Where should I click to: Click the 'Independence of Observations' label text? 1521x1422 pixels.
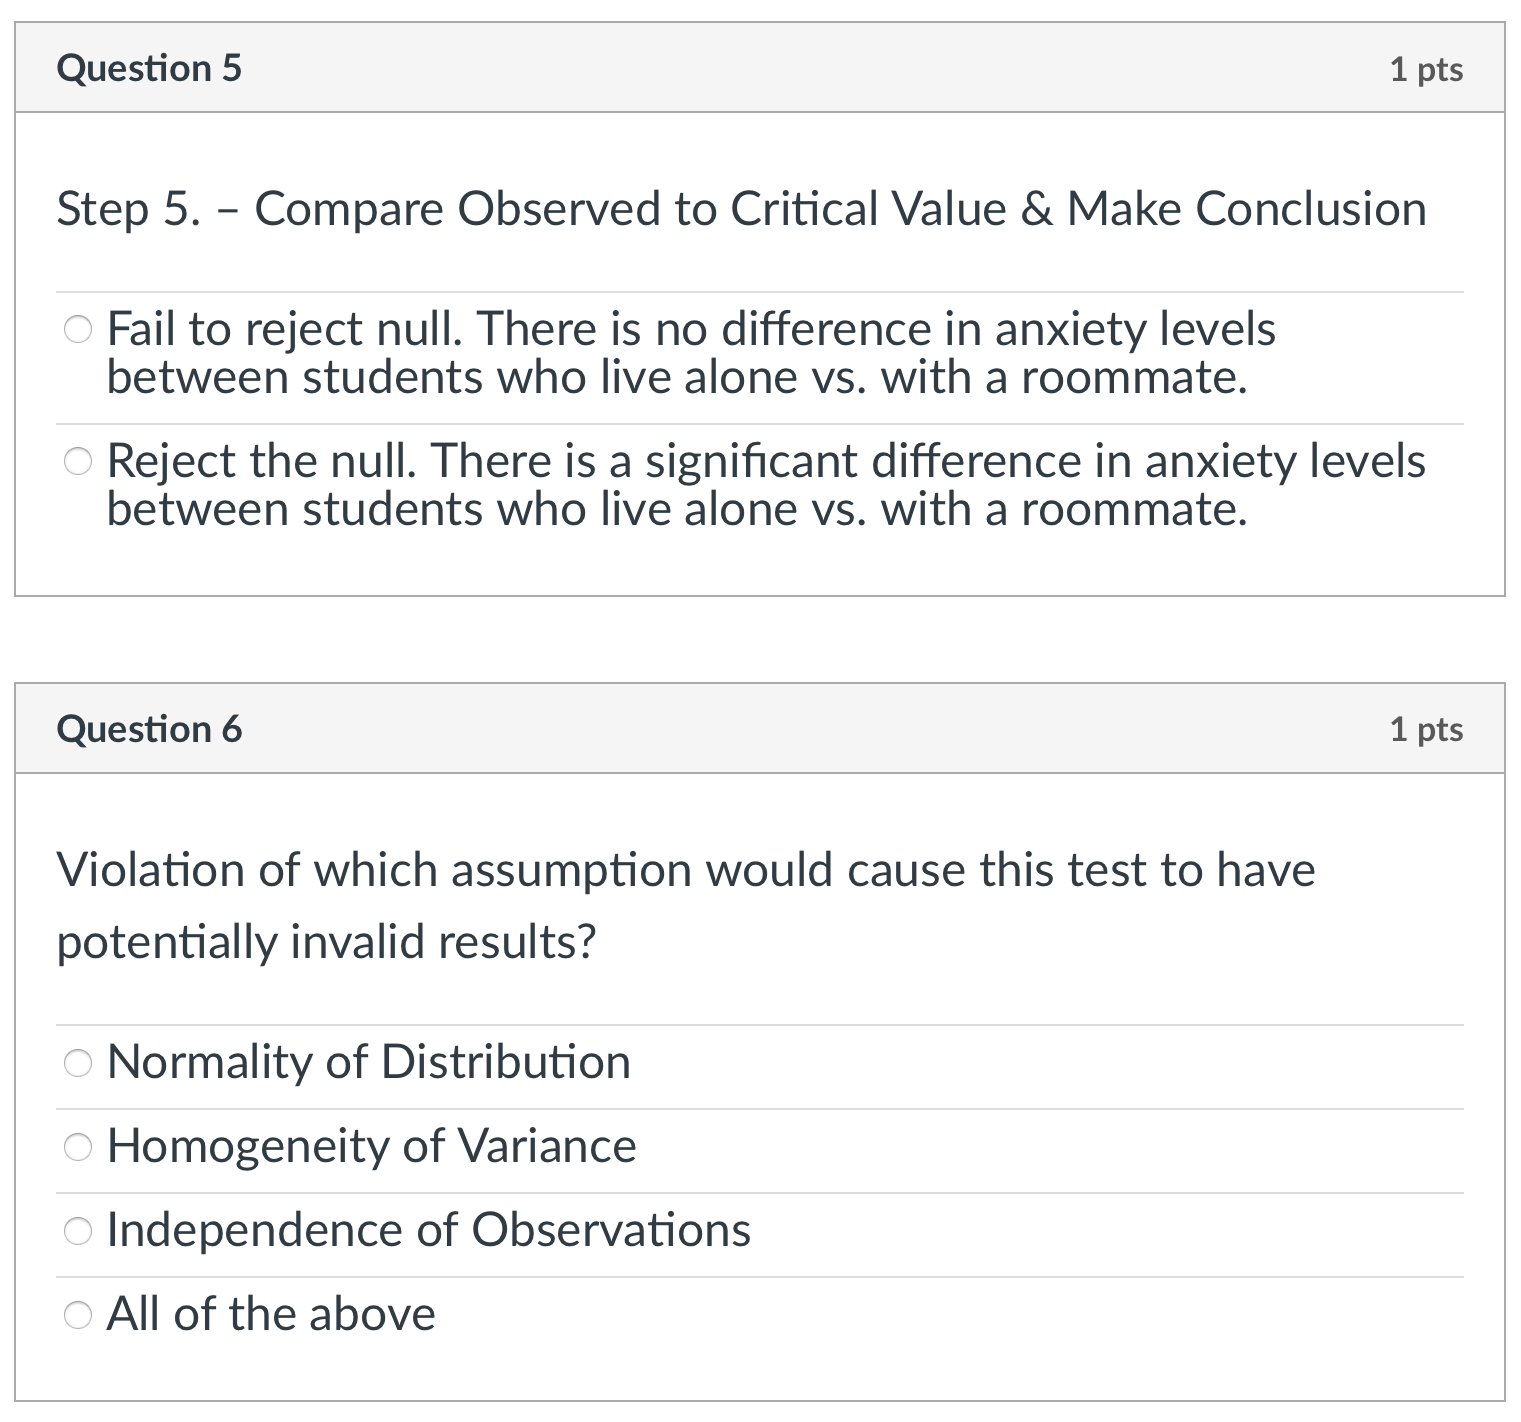click(430, 1231)
